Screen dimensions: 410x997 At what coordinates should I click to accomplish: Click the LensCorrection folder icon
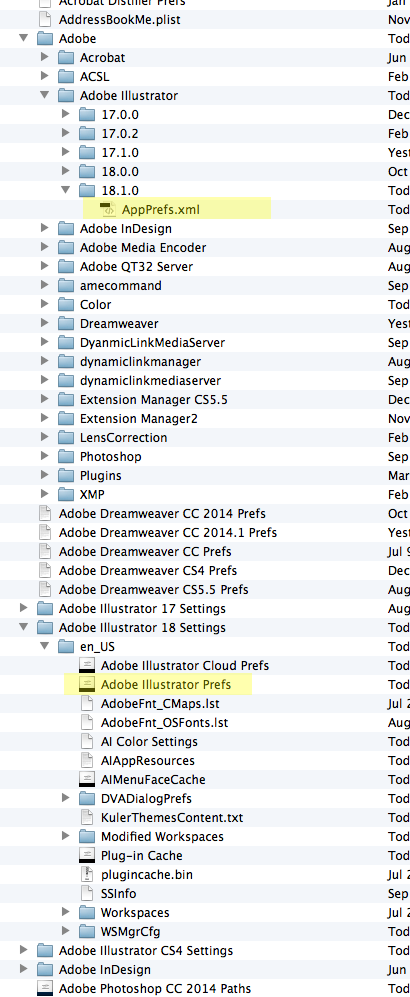click(x=66, y=437)
